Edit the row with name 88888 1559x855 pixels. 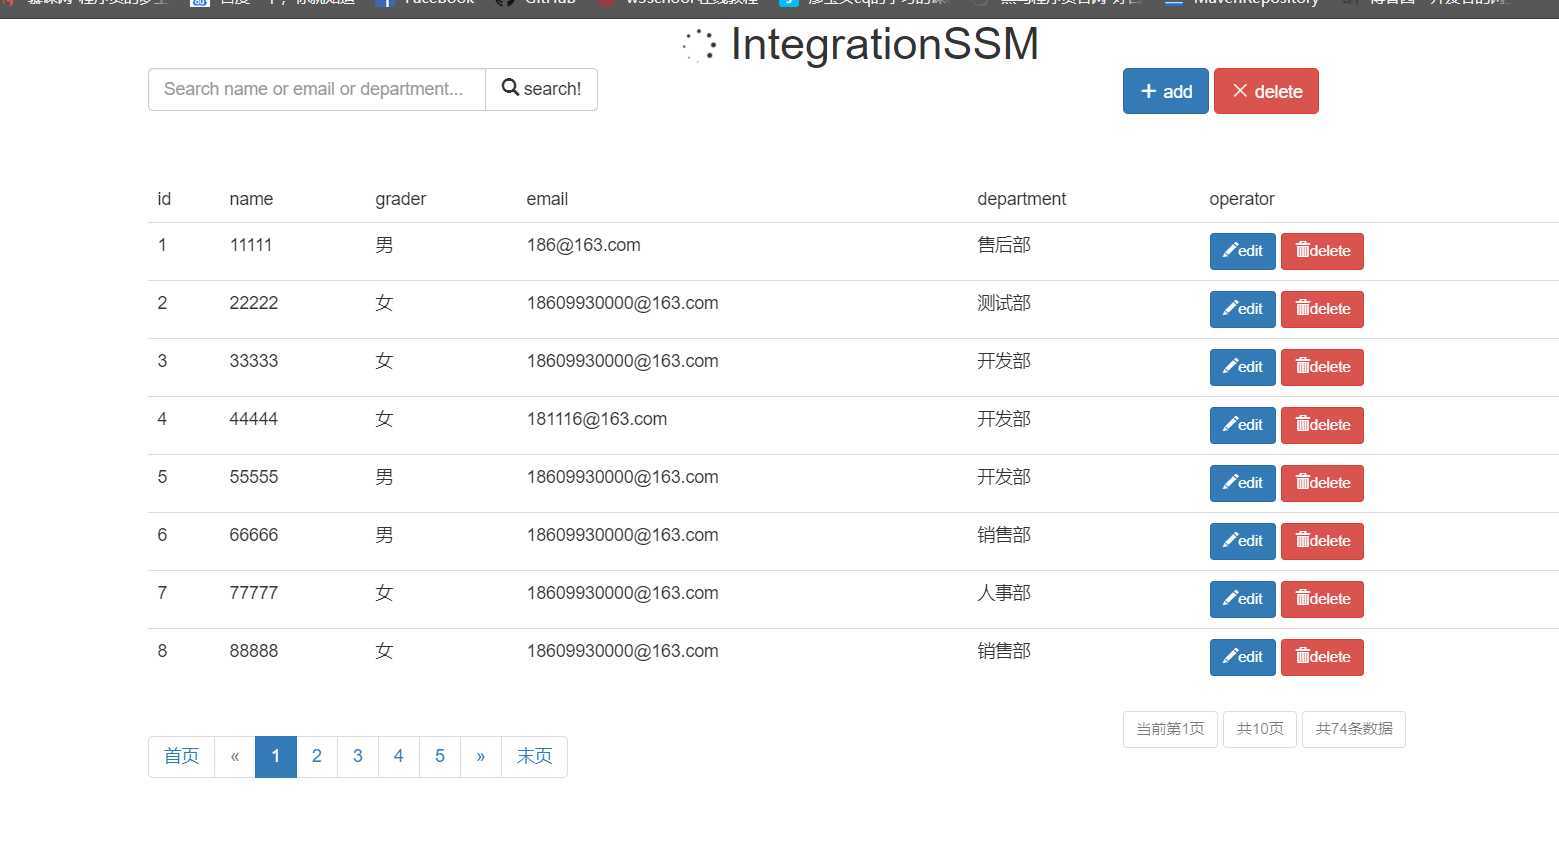click(x=1243, y=657)
